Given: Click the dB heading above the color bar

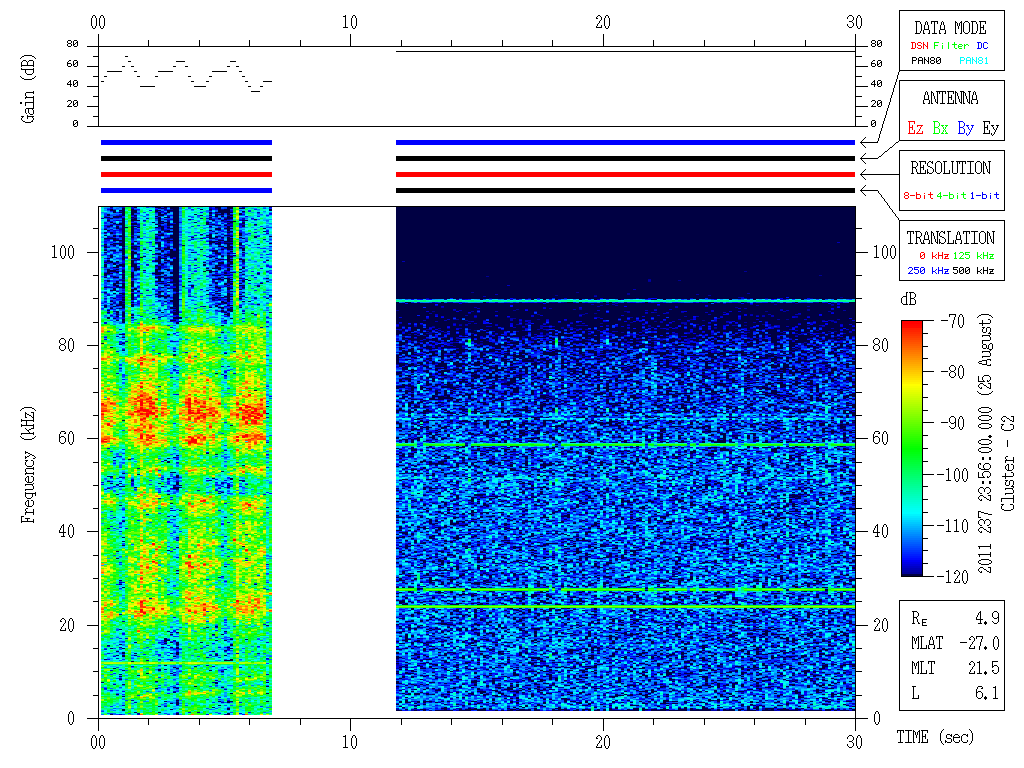Looking at the screenshot, I should point(908,299).
